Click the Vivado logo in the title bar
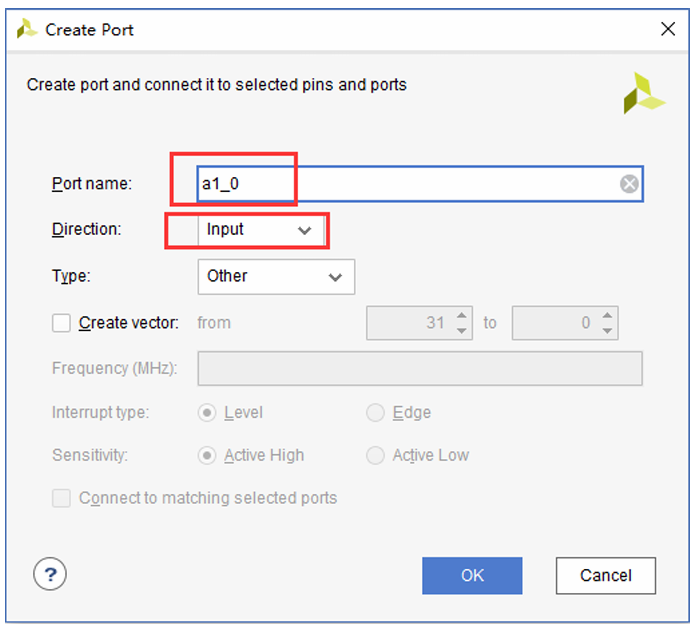The height and width of the screenshot is (626, 697). click(27, 29)
